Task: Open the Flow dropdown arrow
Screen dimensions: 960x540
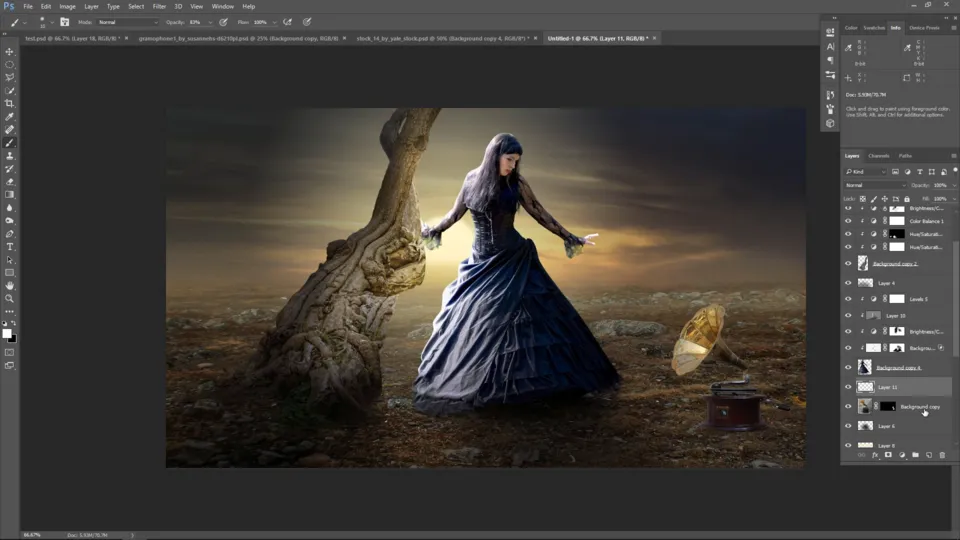Action: pos(274,23)
